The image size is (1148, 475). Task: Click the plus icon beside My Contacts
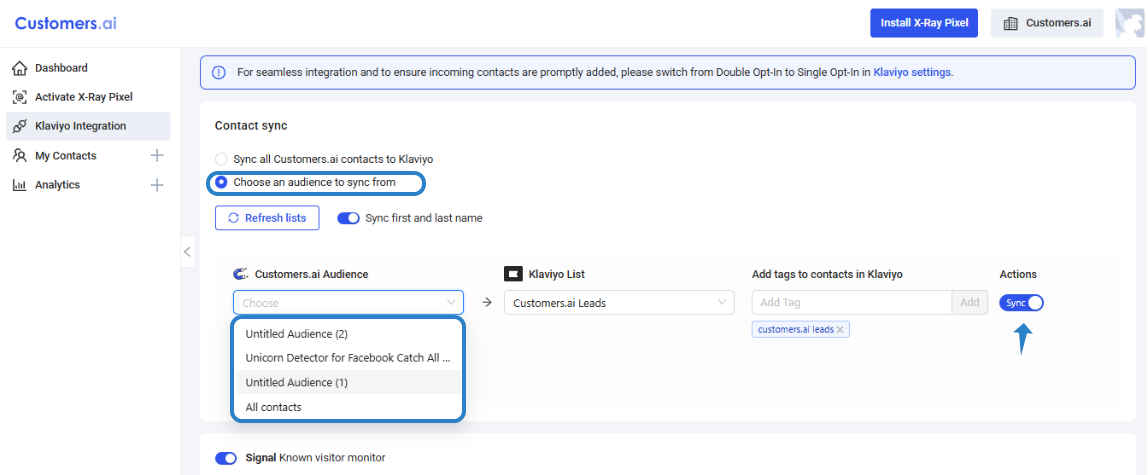156,156
